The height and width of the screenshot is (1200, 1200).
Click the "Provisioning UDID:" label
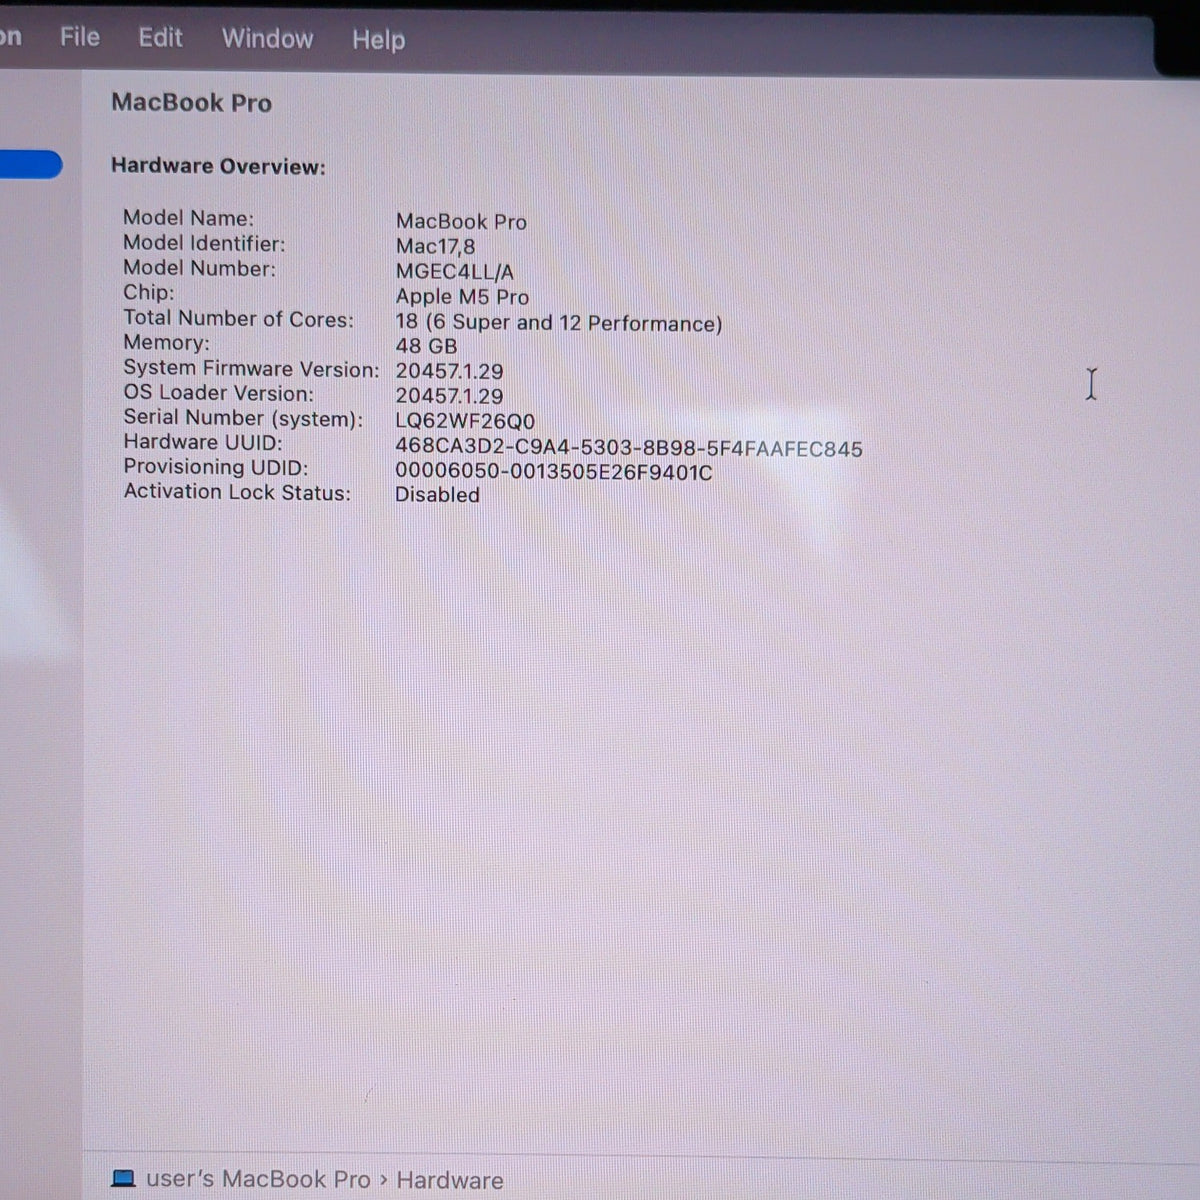point(216,467)
